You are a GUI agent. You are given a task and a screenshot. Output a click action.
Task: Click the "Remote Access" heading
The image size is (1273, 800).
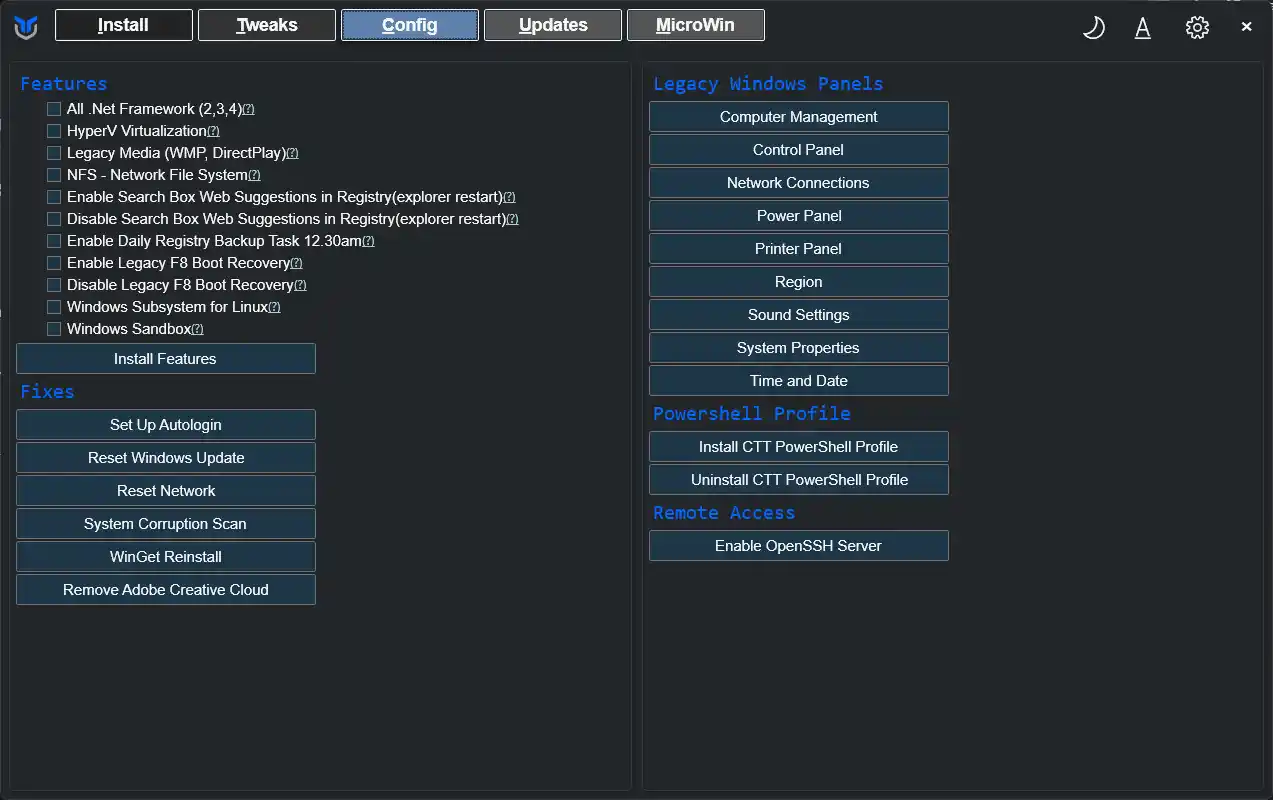(x=724, y=513)
